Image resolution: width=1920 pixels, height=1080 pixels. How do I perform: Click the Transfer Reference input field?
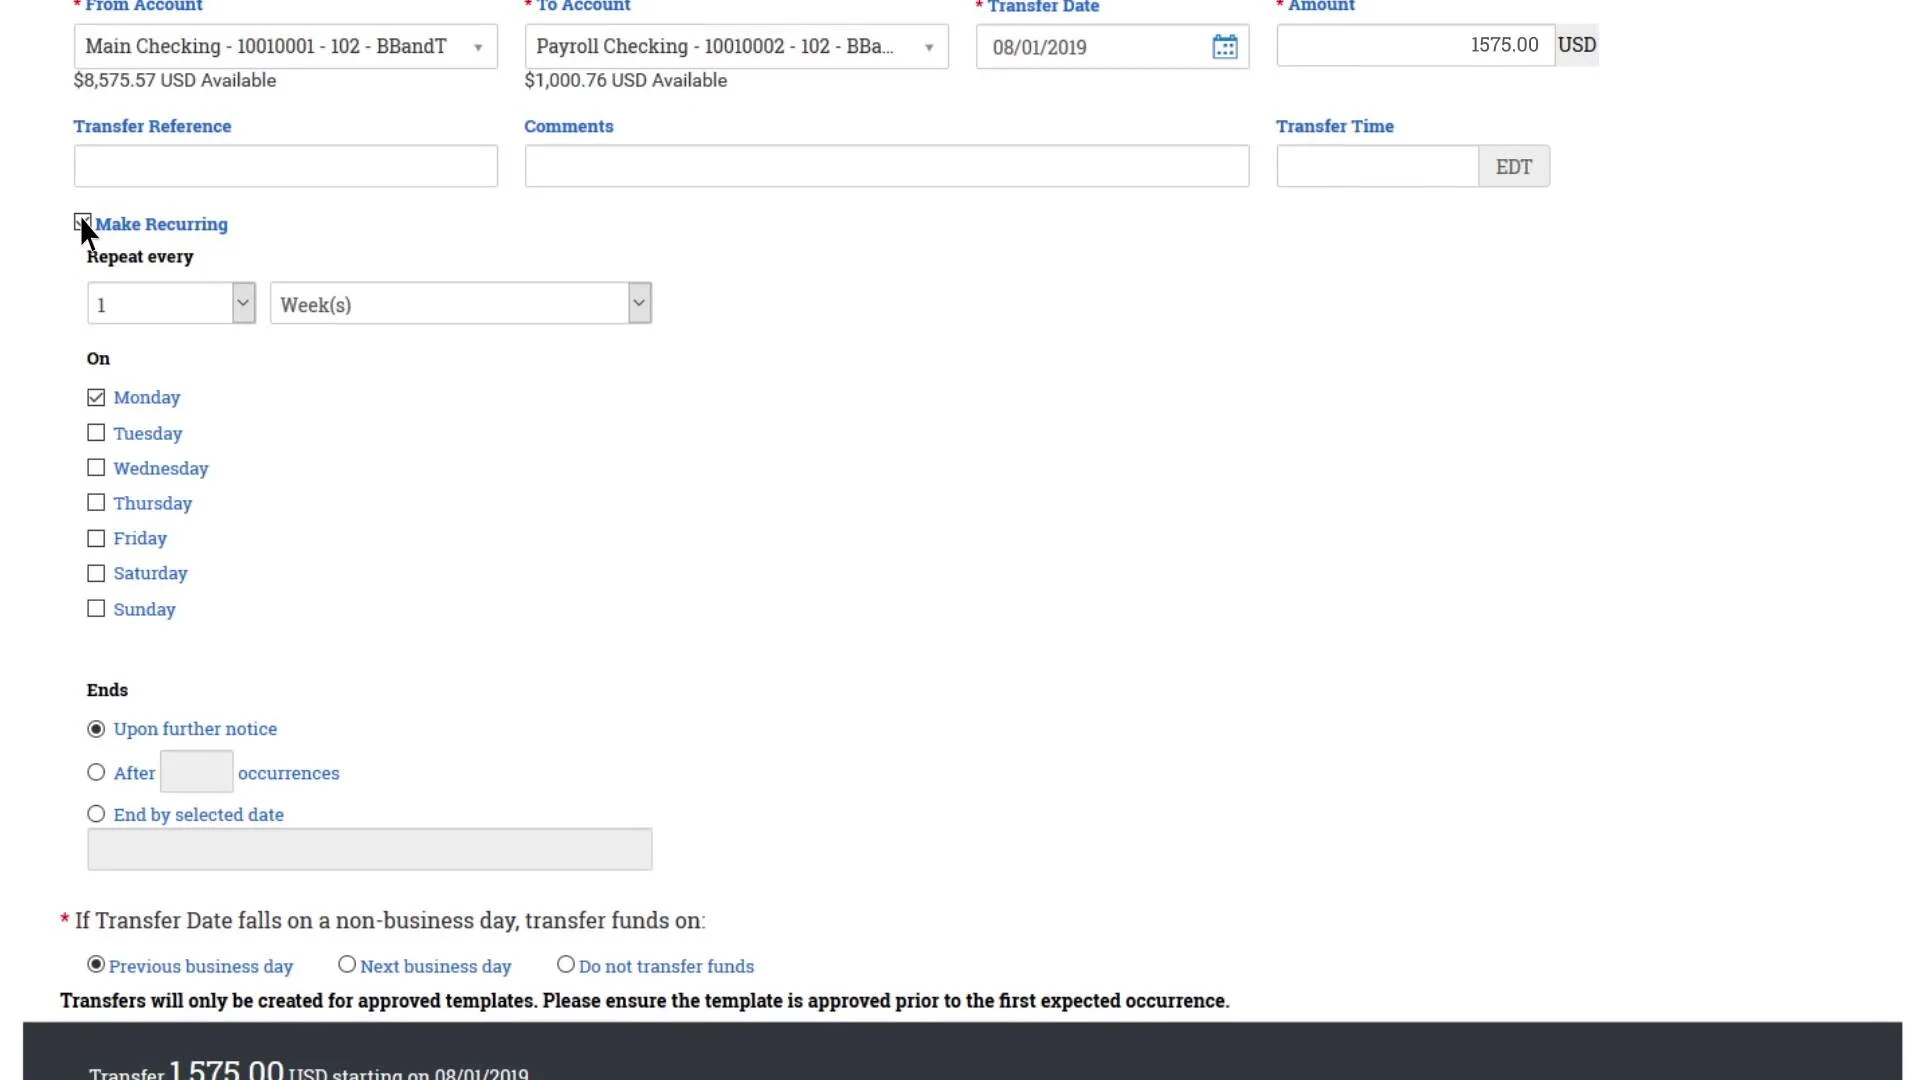click(285, 166)
